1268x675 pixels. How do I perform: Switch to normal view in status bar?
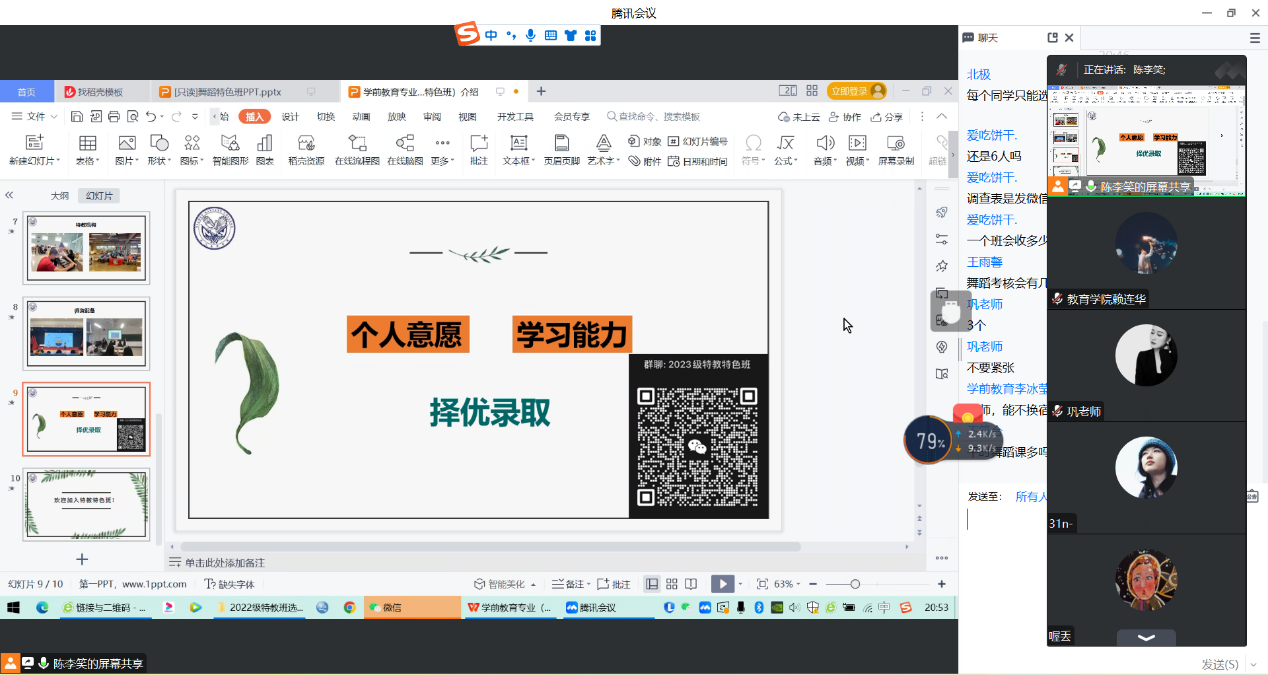652,584
